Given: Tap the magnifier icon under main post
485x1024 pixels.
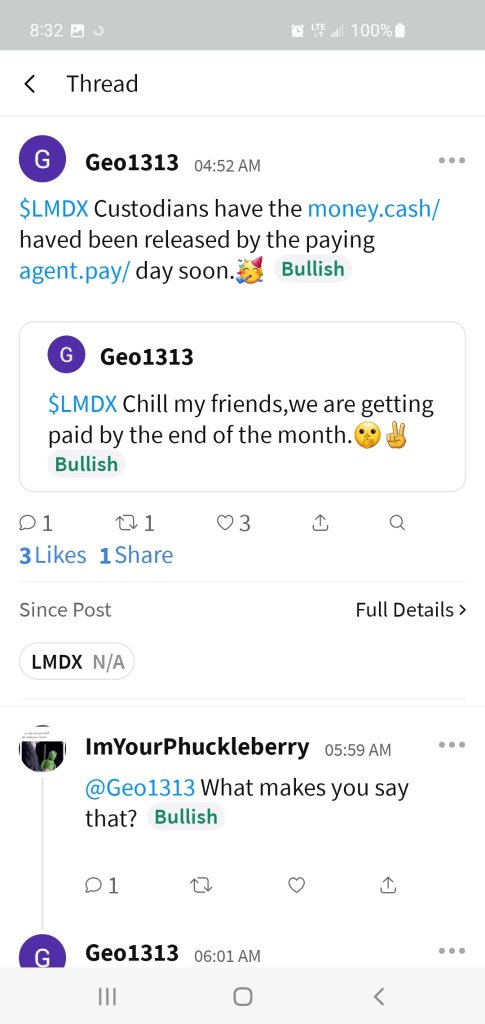Looking at the screenshot, I should 397,523.
